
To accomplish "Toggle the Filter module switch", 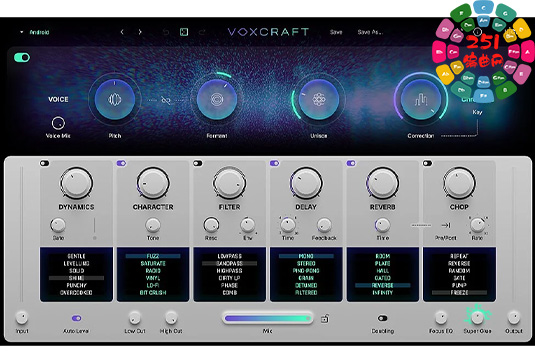I will point(198,163).
